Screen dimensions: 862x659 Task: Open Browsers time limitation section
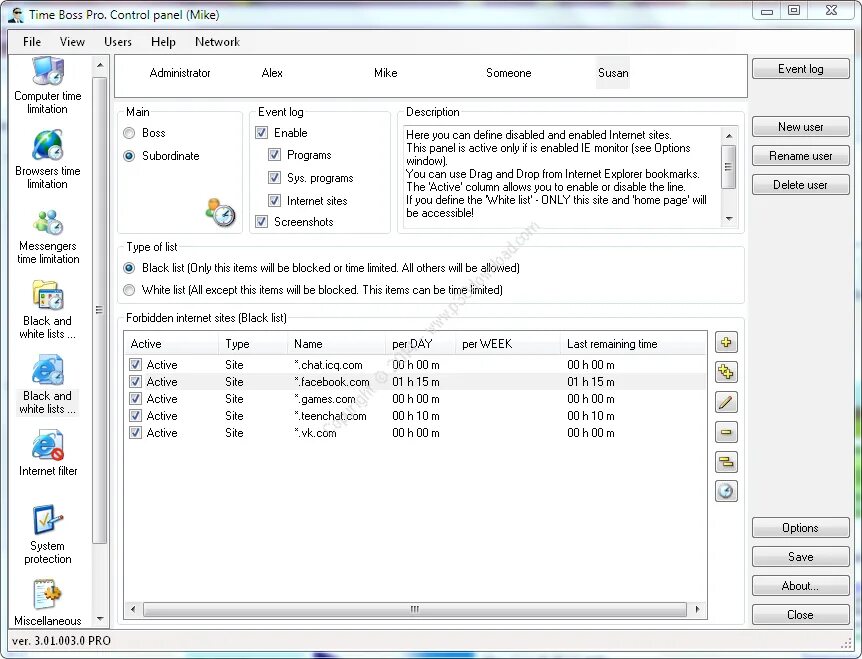point(47,159)
